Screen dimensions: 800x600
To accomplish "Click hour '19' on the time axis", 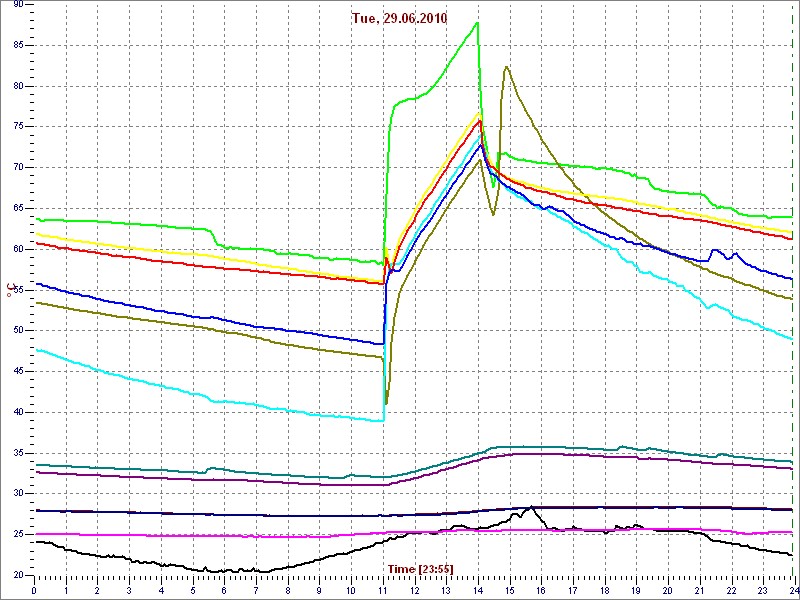I will tap(636, 591).
